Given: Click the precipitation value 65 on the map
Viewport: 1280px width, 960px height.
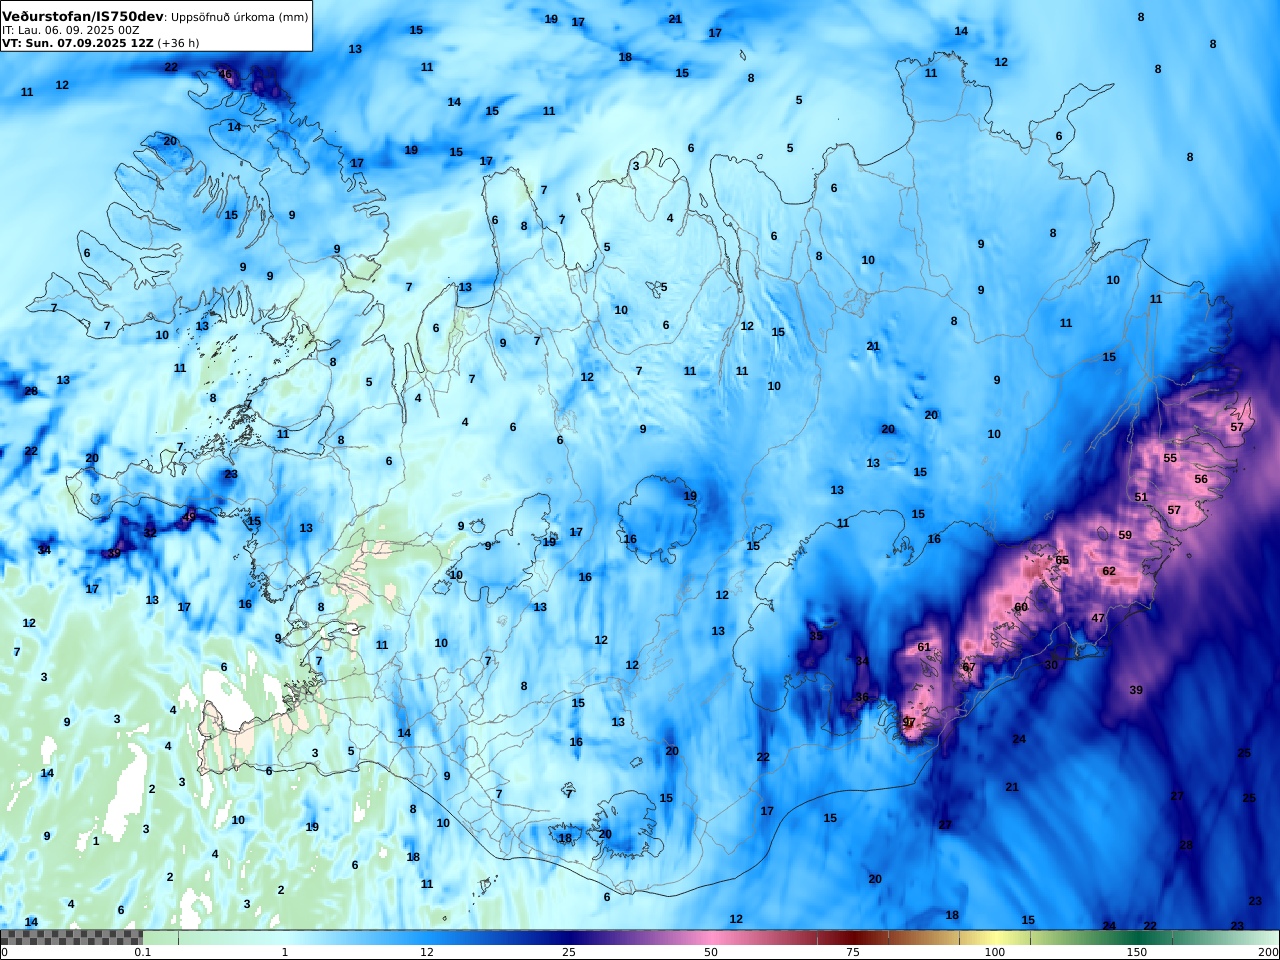Looking at the screenshot, I should (x=1062, y=560).
